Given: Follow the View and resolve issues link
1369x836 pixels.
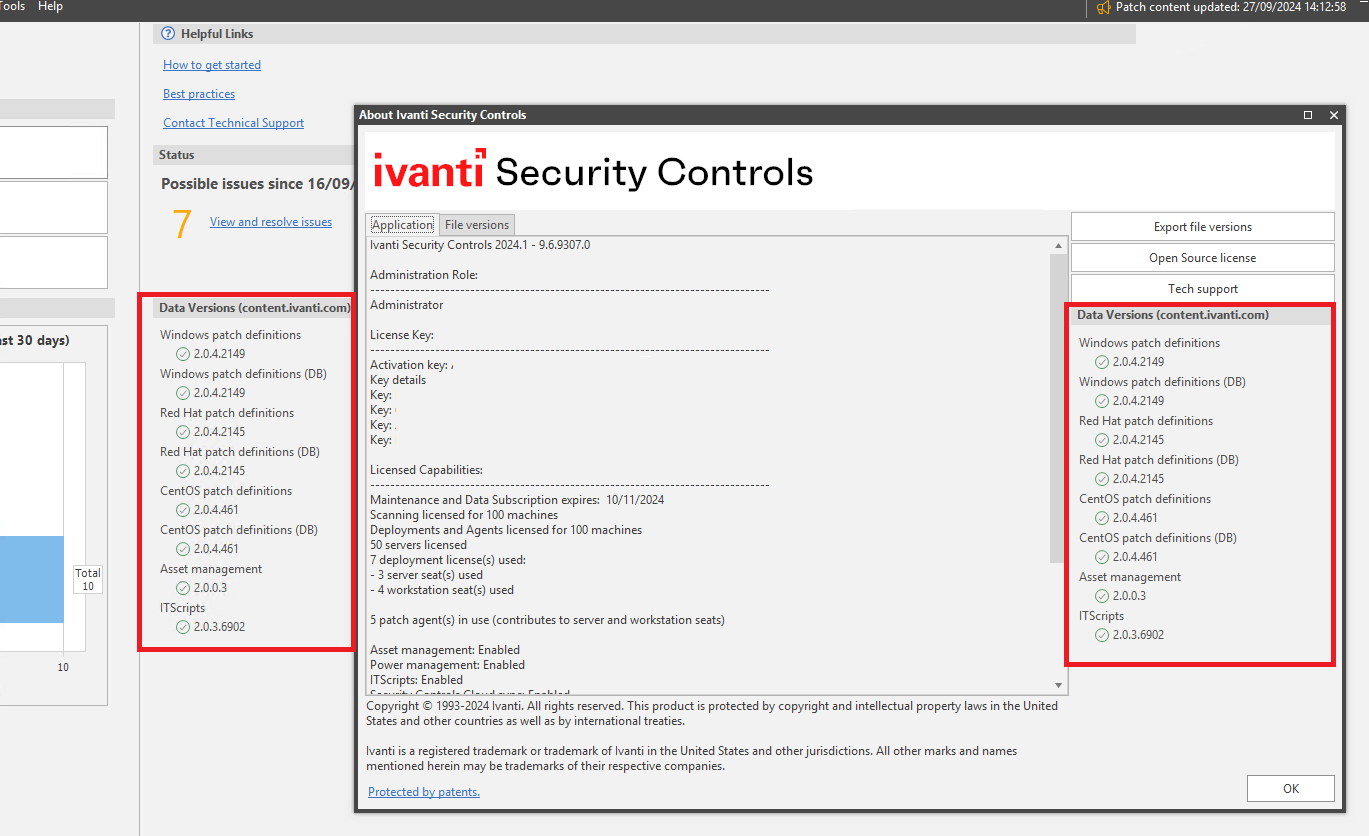Looking at the screenshot, I should click(x=270, y=222).
